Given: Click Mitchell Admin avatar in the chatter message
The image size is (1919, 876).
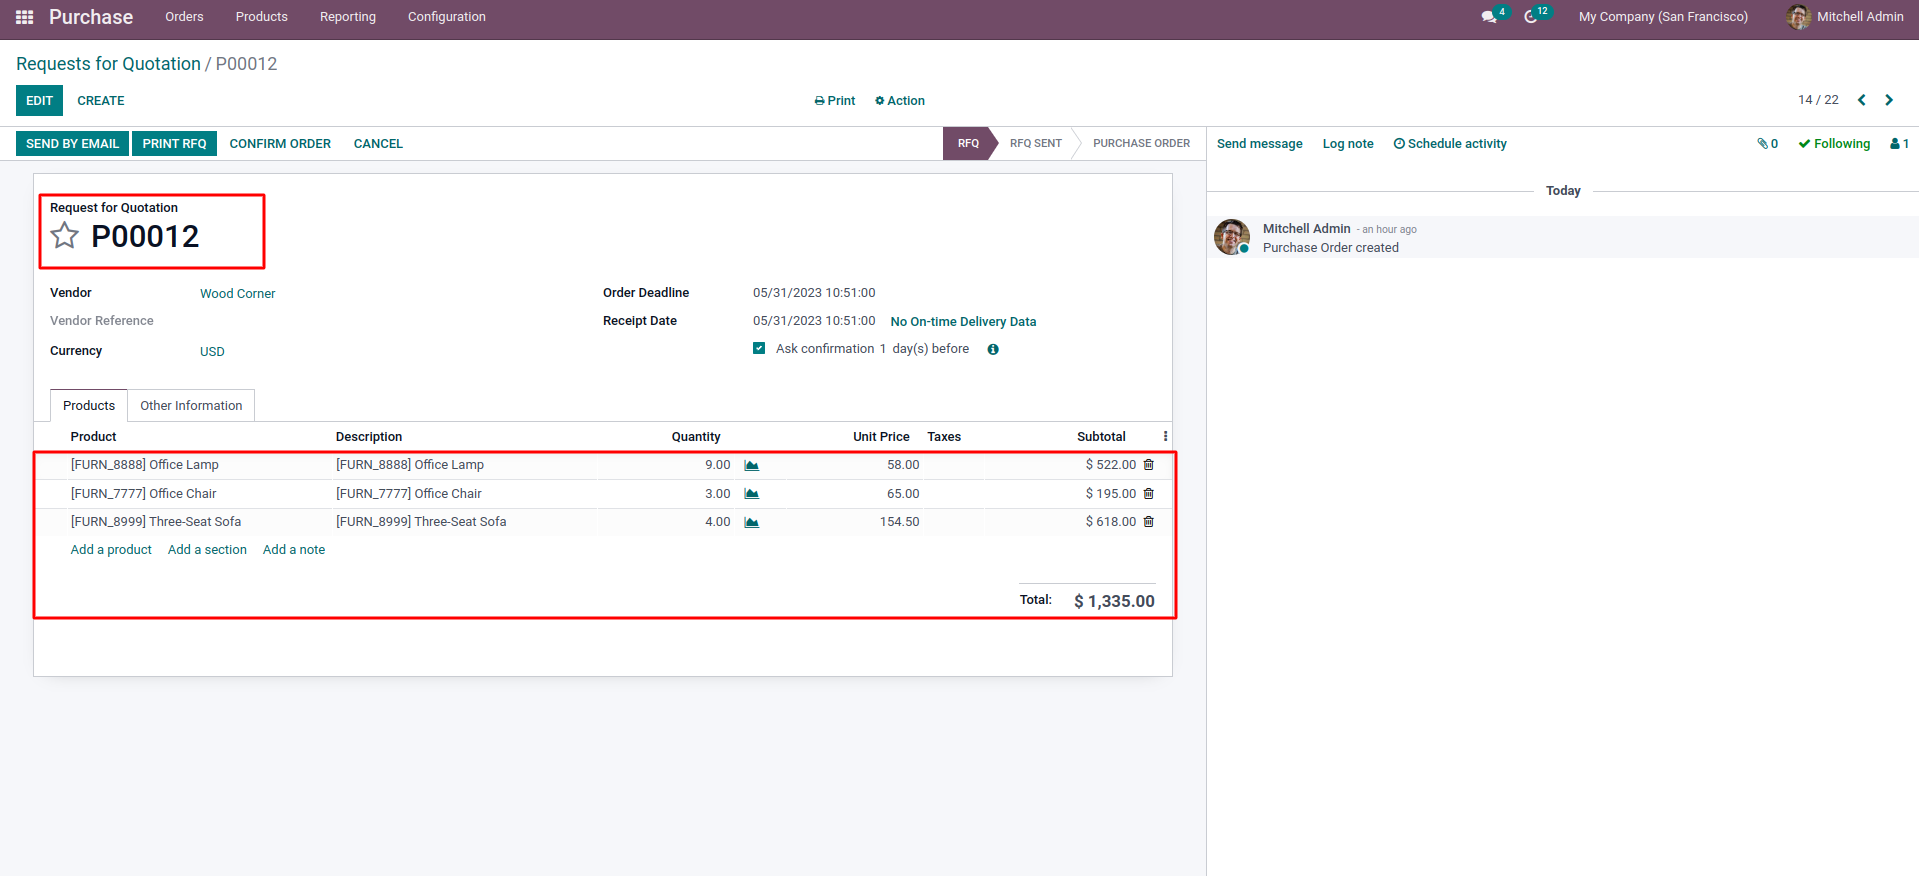Looking at the screenshot, I should 1232,237.
